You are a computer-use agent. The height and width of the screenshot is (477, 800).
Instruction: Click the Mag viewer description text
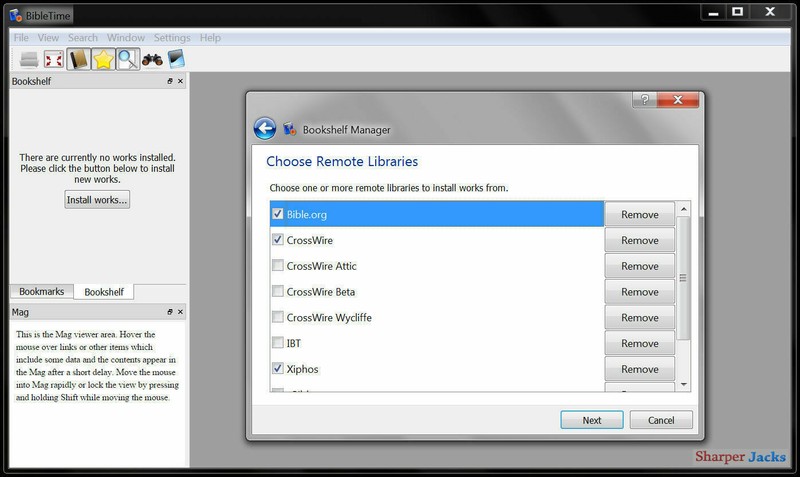pos(97,366)
